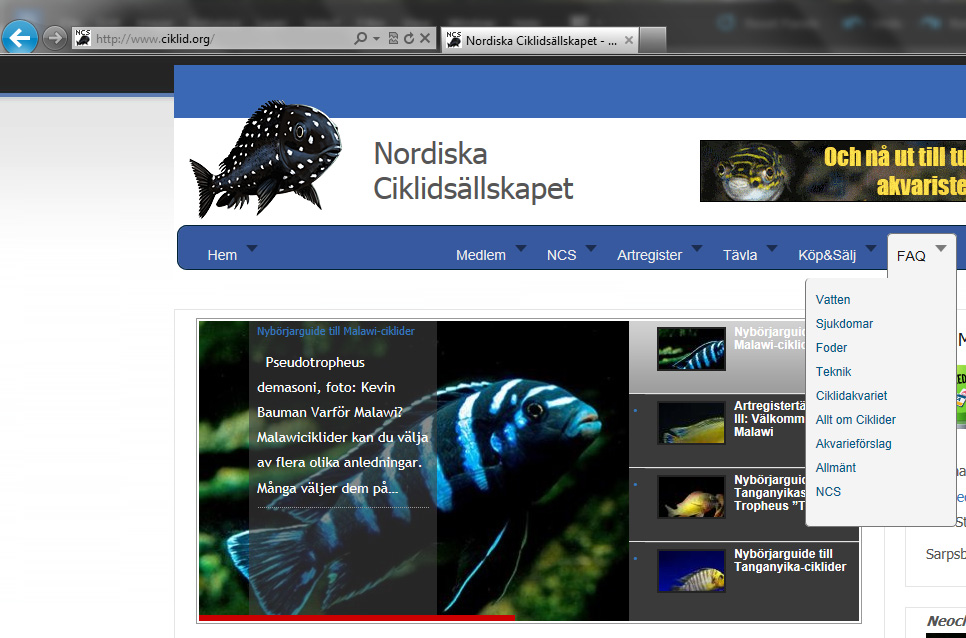Open the Hem menu item
Screen dimensions: 966x638
tap(222, 255)
